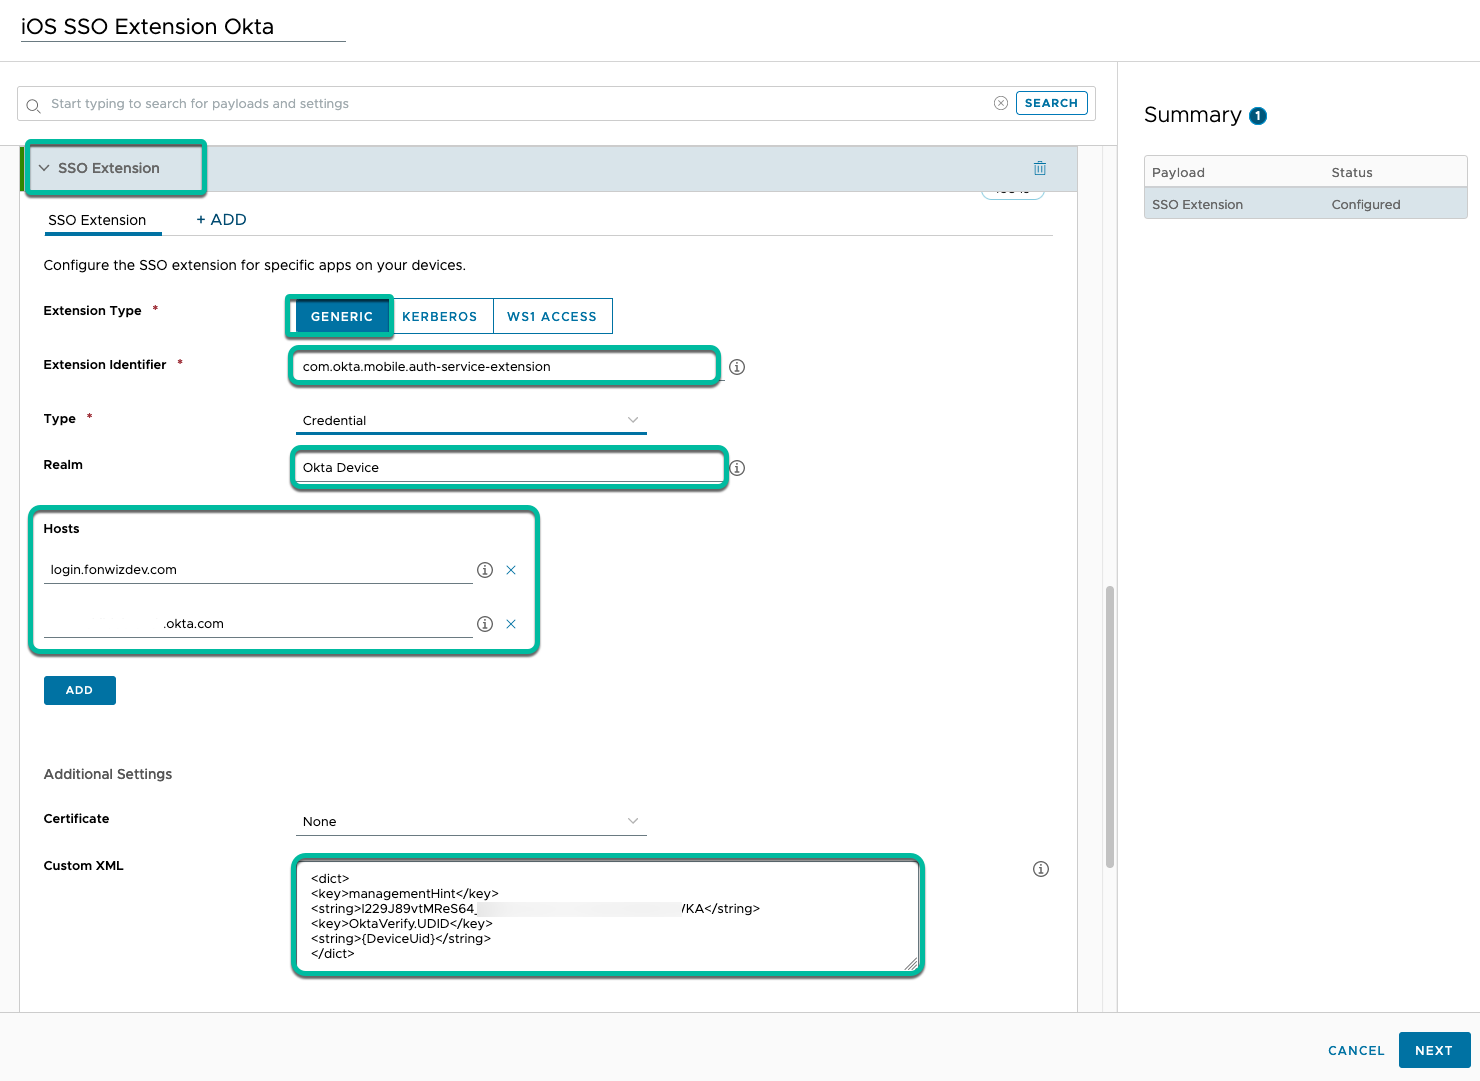Select Generic extension type

click(341, 316)
